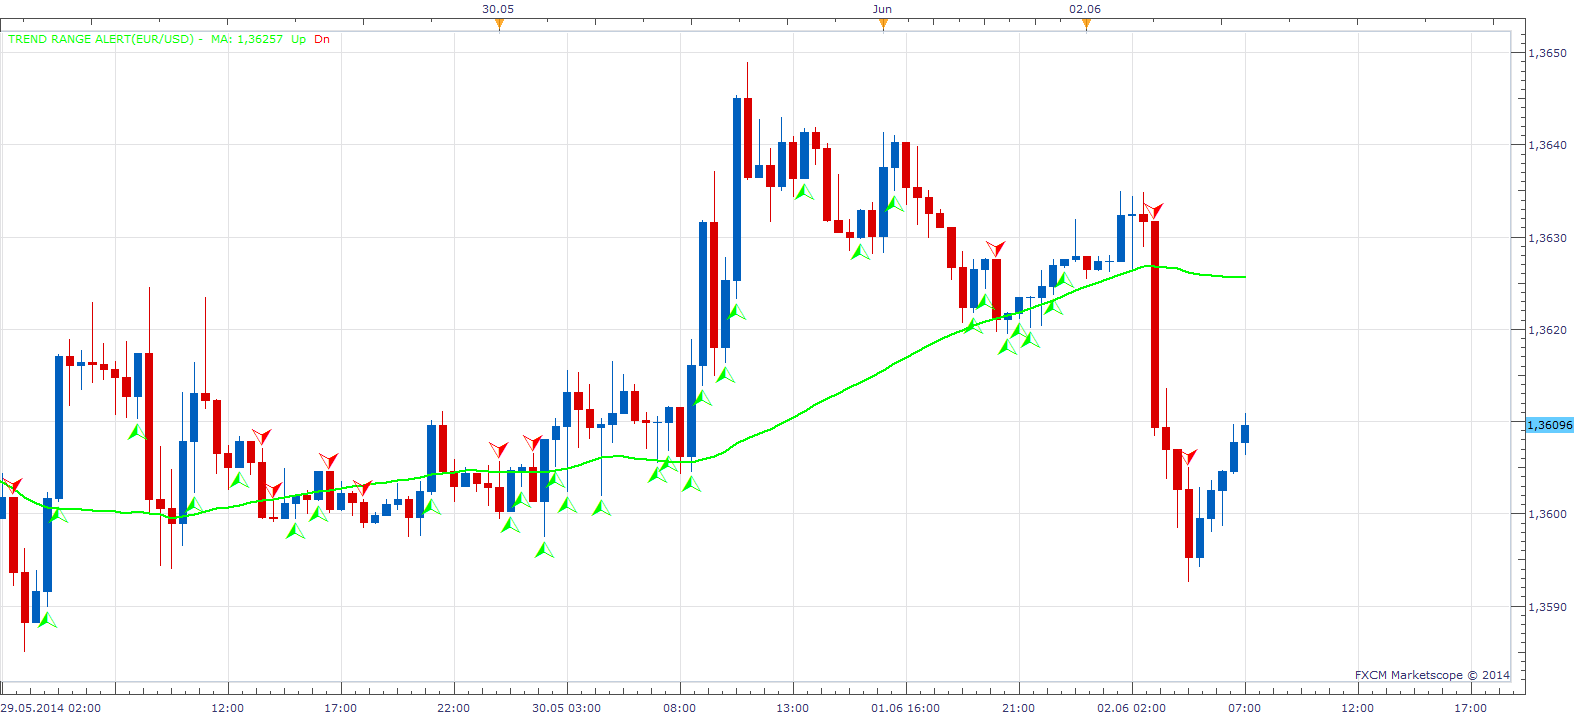Image resolution: width=1583 pixels, height=720 pixels.
Task: Click the 22:00 time axis label
Action: coord(453,708)
